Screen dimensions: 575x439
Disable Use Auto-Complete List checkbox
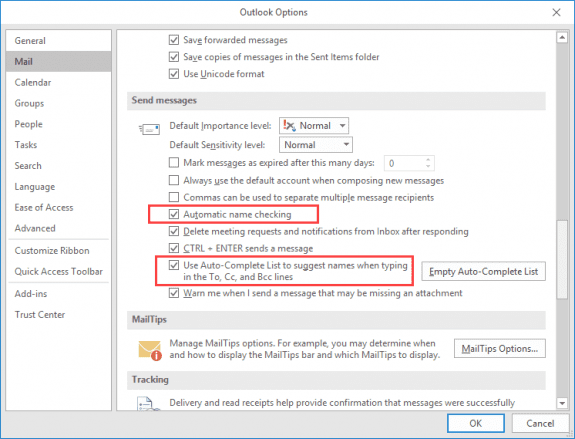click(174, 265)
